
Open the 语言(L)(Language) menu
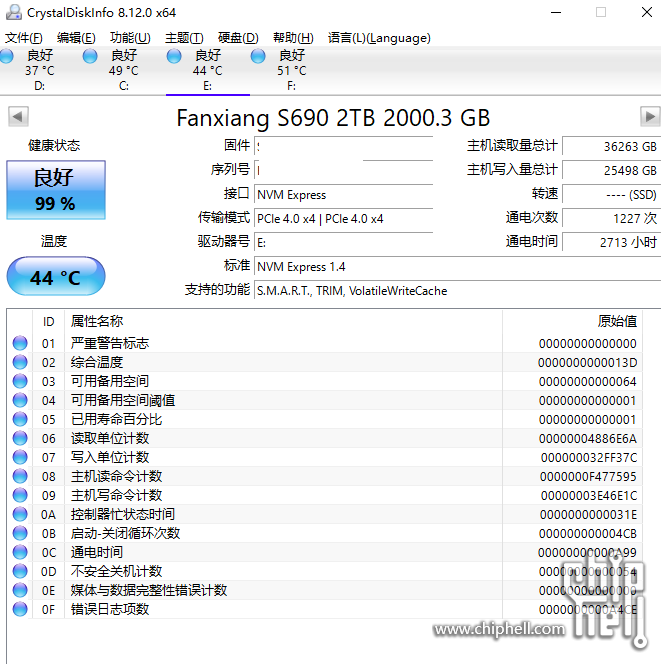(x=379, y=38)
